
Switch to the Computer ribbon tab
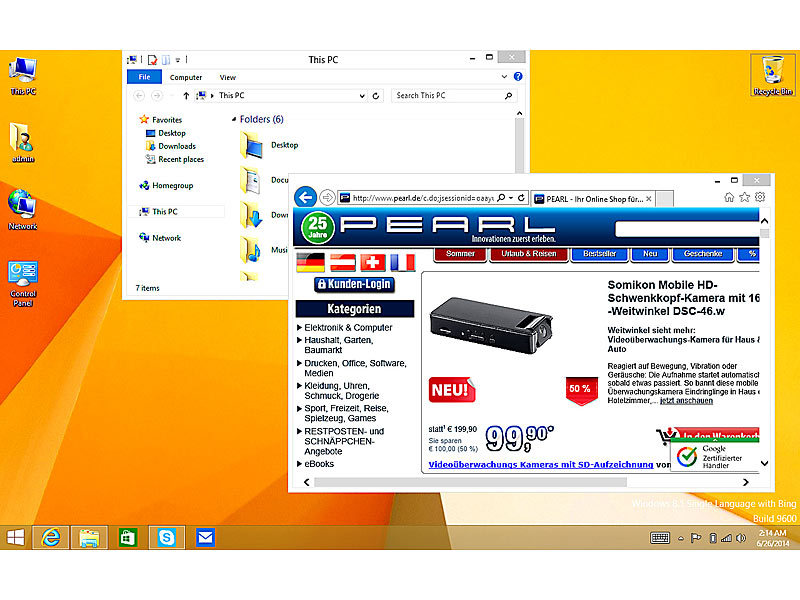click(x=185, y=77)
